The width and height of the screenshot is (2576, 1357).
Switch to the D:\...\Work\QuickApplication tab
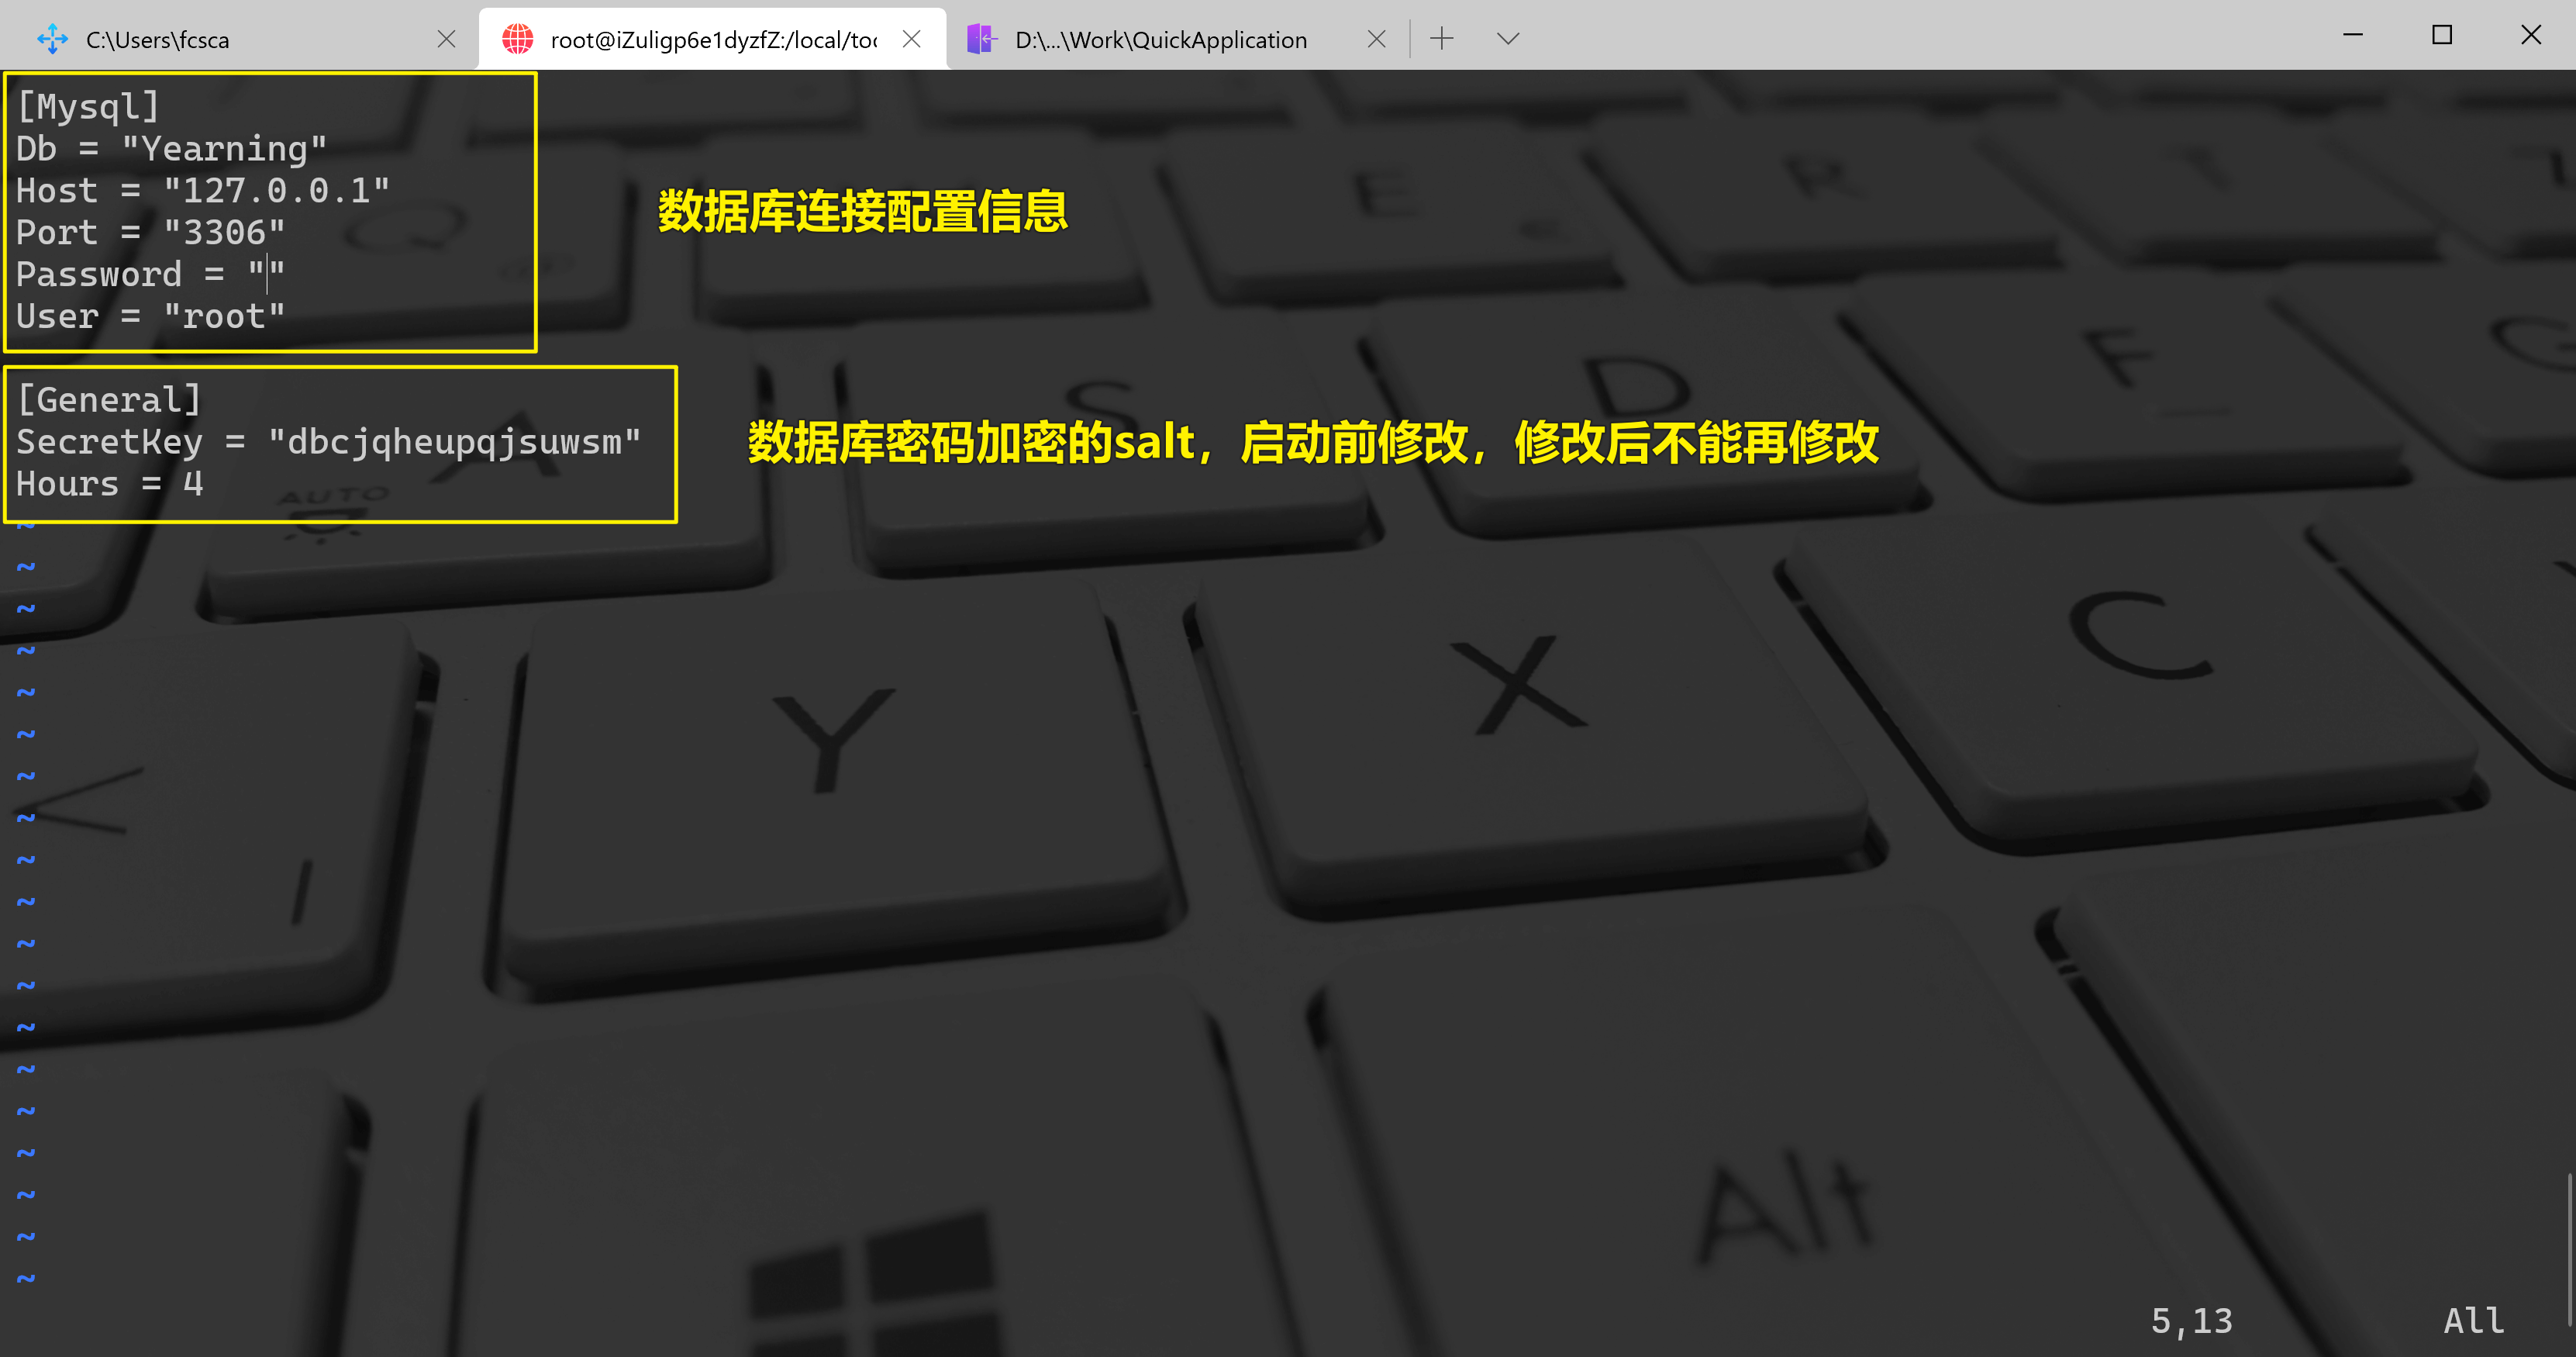(x=1160, y=39)
